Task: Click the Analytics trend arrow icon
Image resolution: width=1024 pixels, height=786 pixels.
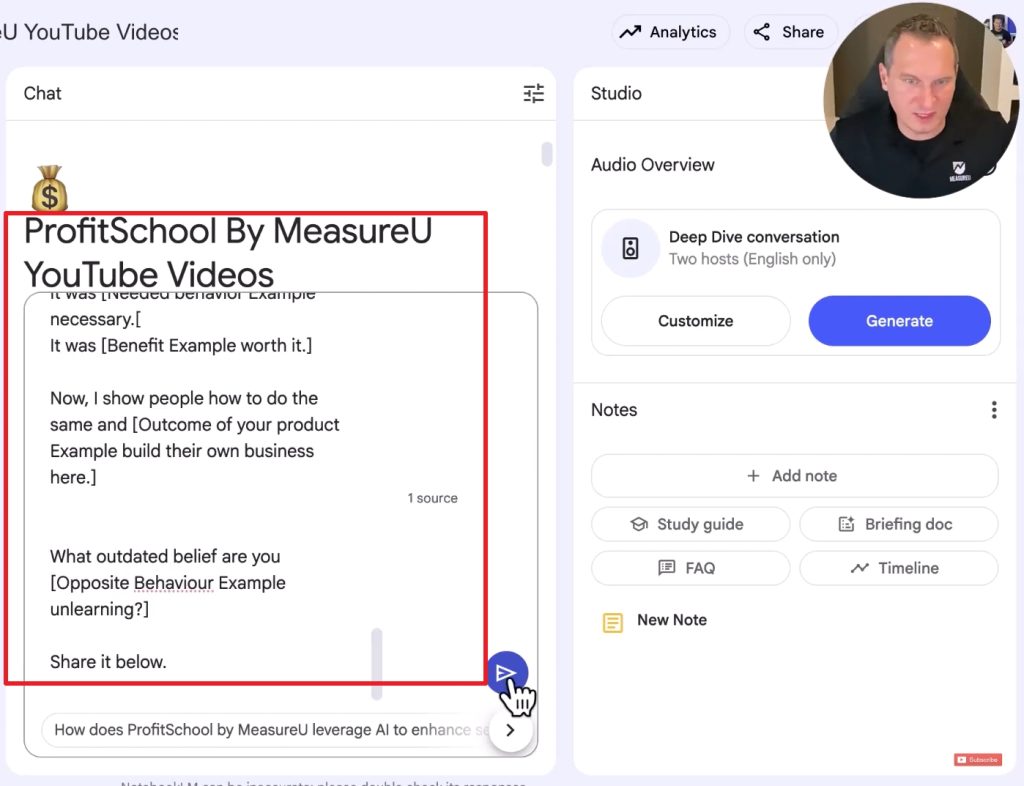Action: click(x=630, y=32)
